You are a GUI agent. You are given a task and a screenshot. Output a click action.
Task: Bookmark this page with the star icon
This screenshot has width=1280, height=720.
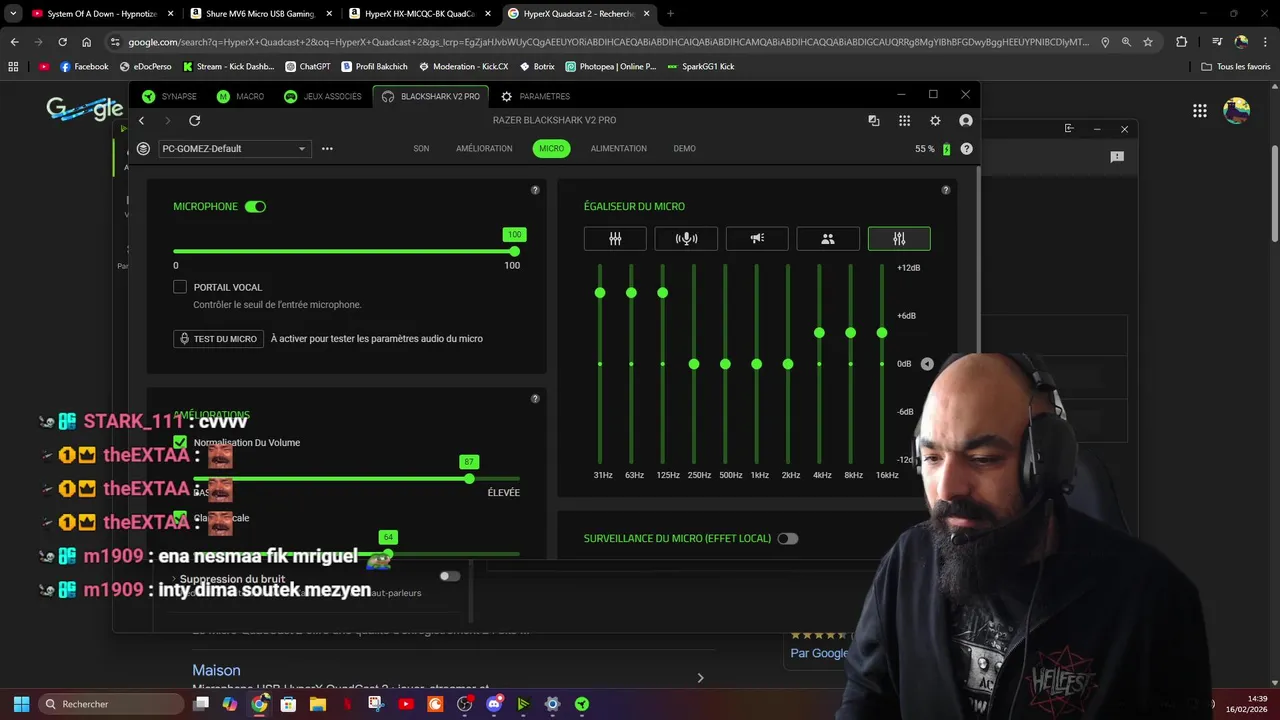(1148, 42)
